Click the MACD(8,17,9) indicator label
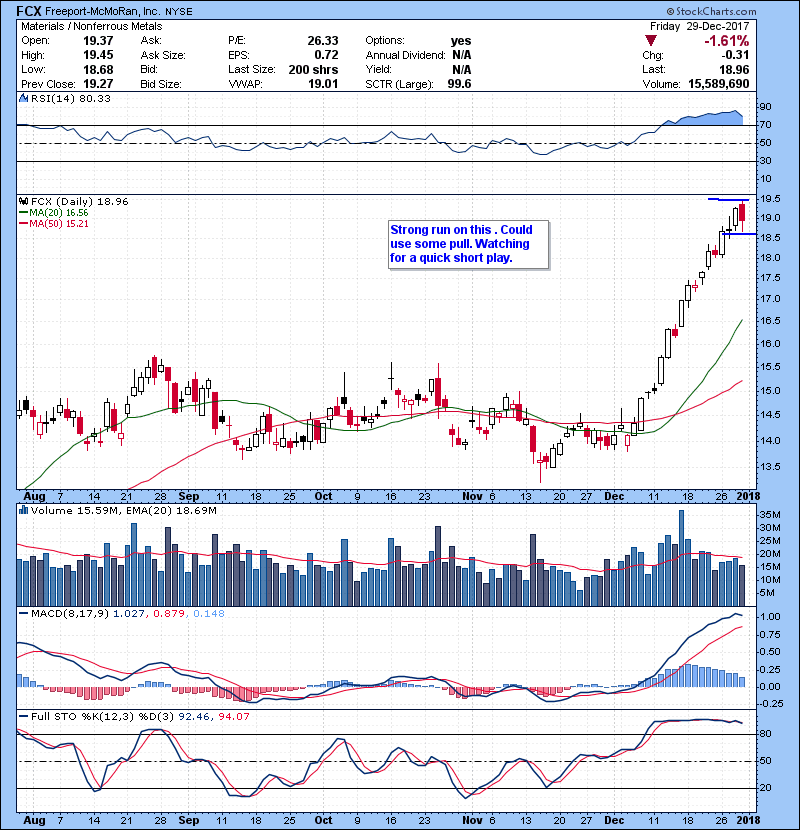Screen dimensions: 800x830 [x=69, y=614]
